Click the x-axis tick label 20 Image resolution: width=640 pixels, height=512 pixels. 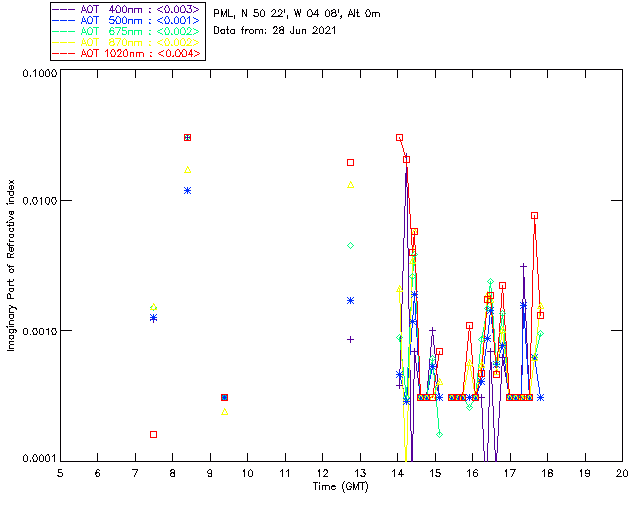click(x=622, y=473)
